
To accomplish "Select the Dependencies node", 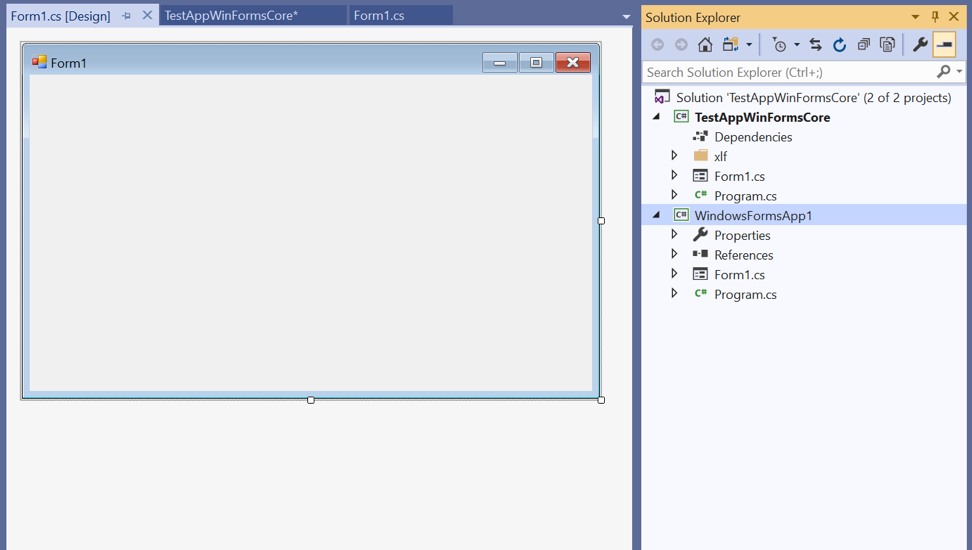I will 753,137.
